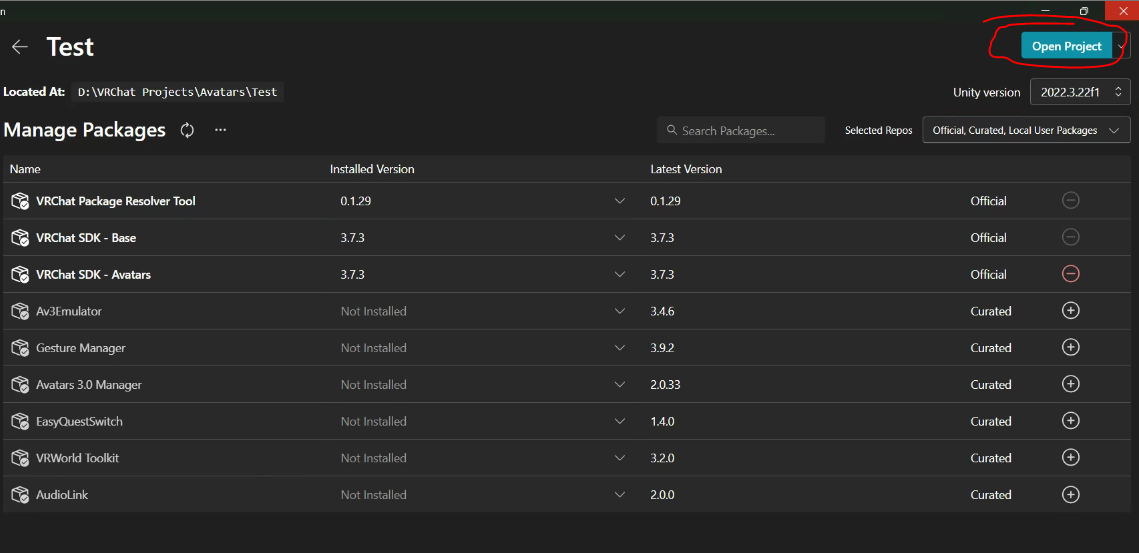Add the EasyQuestSwitch package

coord(1070,421)
